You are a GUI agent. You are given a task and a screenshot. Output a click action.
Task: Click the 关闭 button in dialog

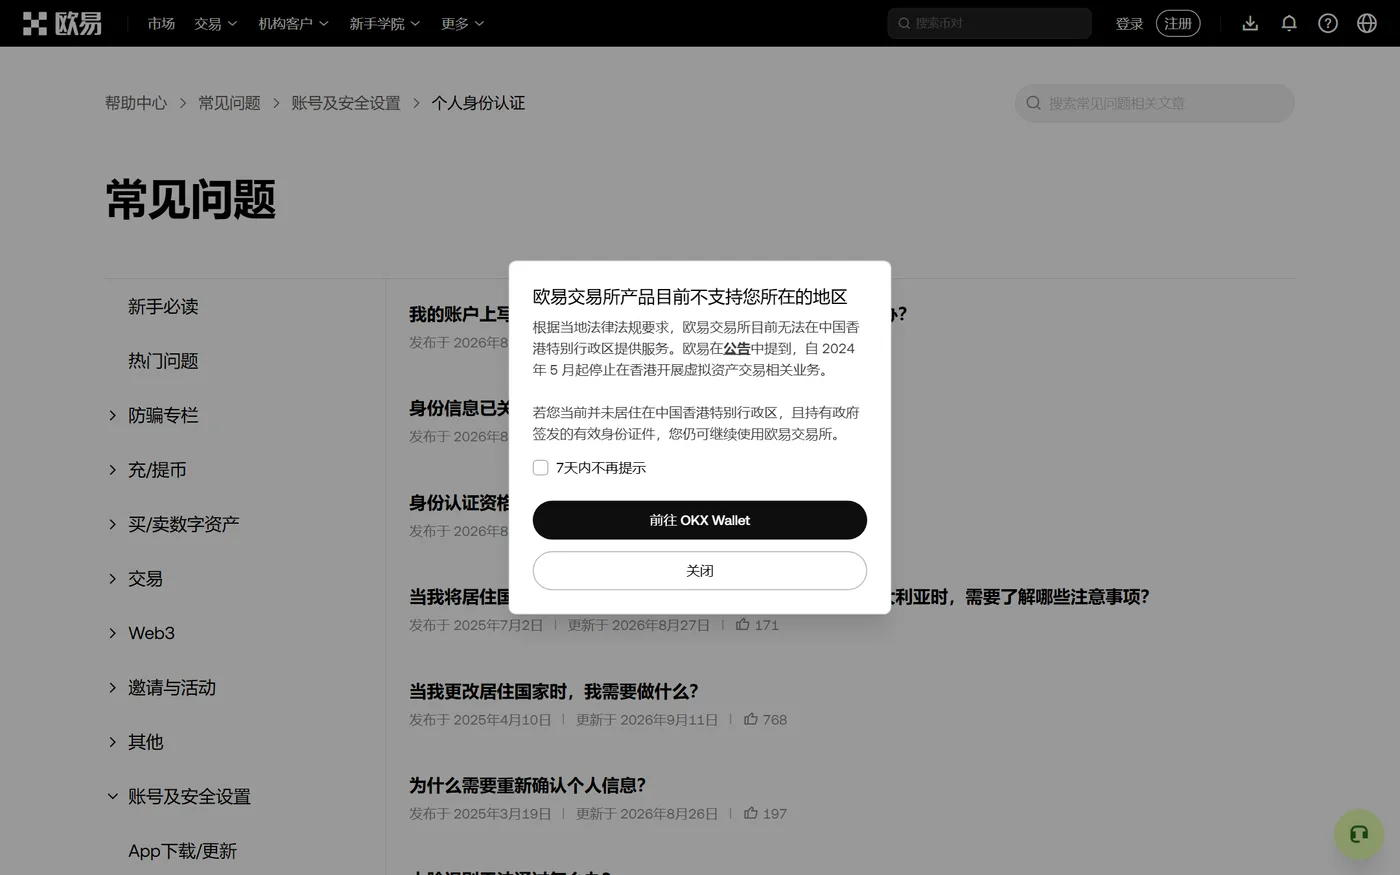tap(700, 571)
